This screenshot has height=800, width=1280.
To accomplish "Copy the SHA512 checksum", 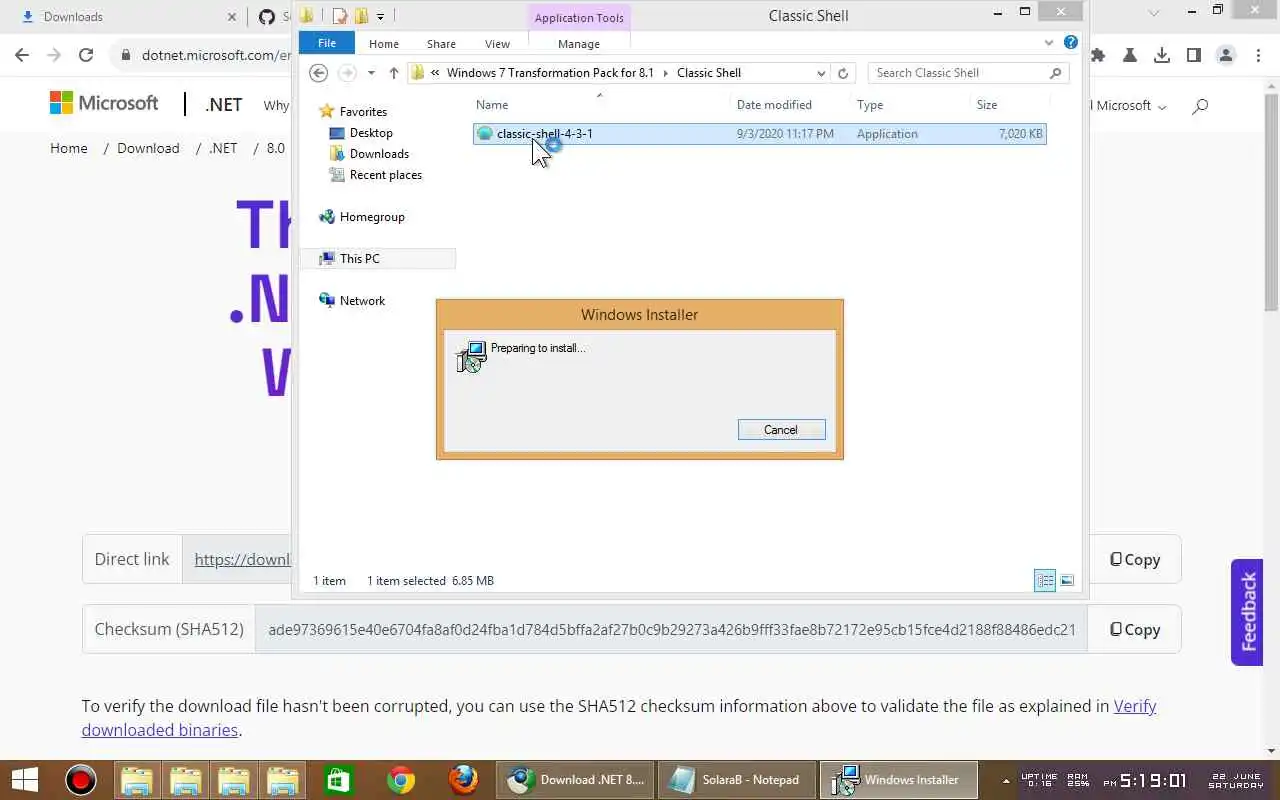I will coord(1135,629).
